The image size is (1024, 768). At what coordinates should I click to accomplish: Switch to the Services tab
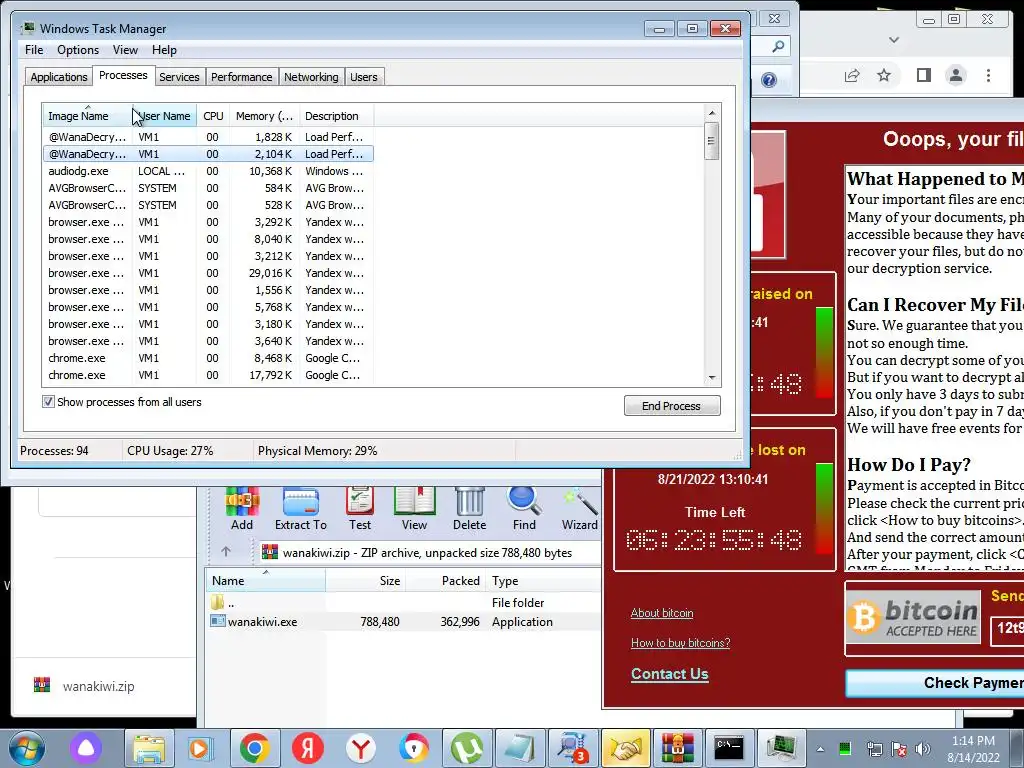coord(179,77)
